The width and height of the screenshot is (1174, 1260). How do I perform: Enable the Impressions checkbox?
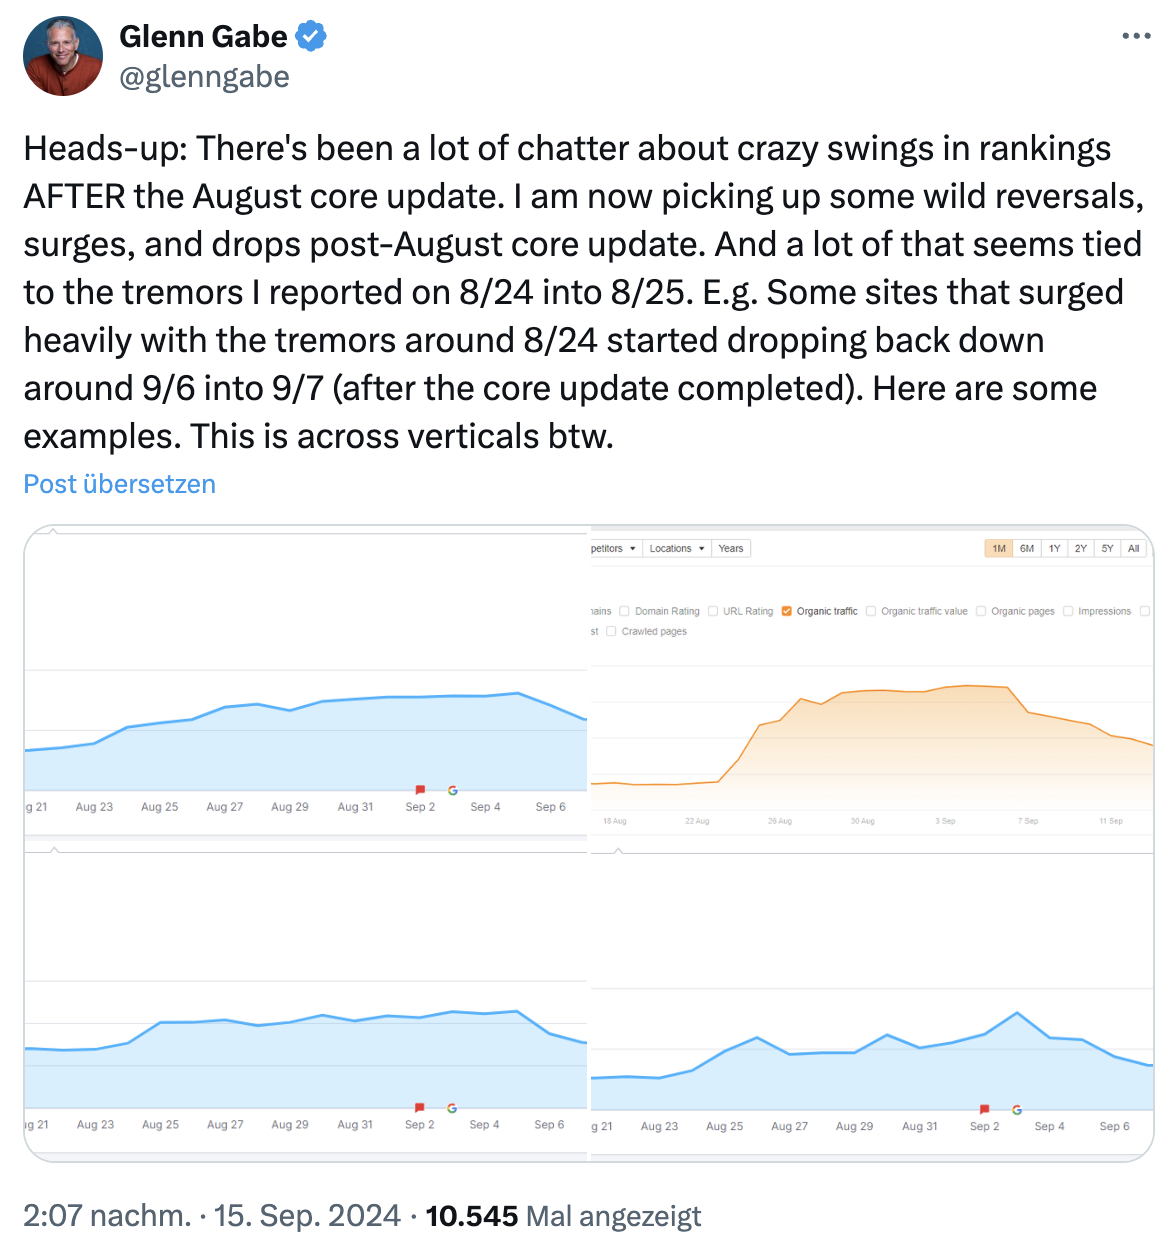(x=1068, y=611)
